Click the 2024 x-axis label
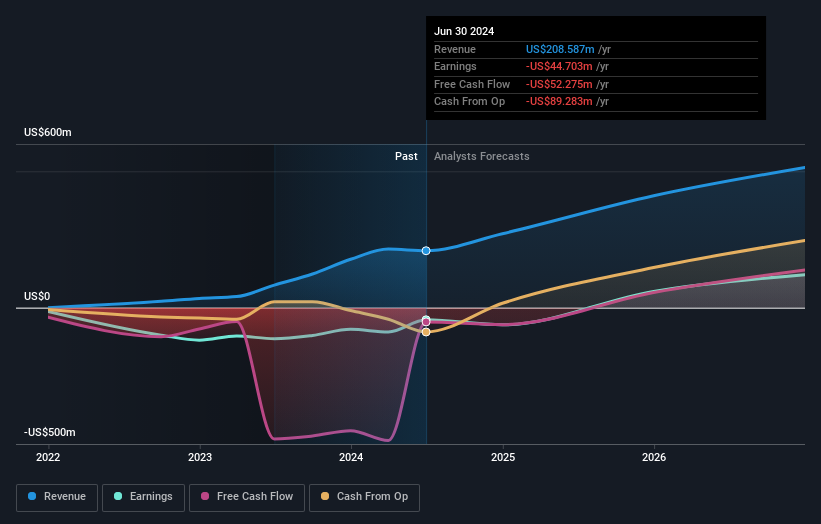This screenshot has width=821, height=524. tap(351, 457)
